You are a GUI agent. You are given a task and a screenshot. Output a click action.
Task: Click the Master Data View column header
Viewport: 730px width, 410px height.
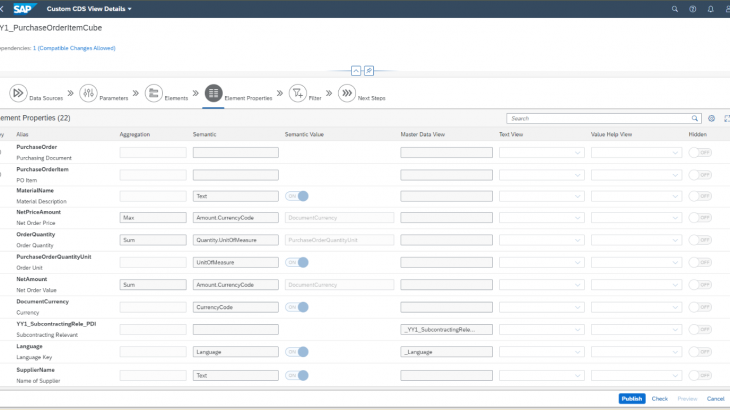coord(422,134)
